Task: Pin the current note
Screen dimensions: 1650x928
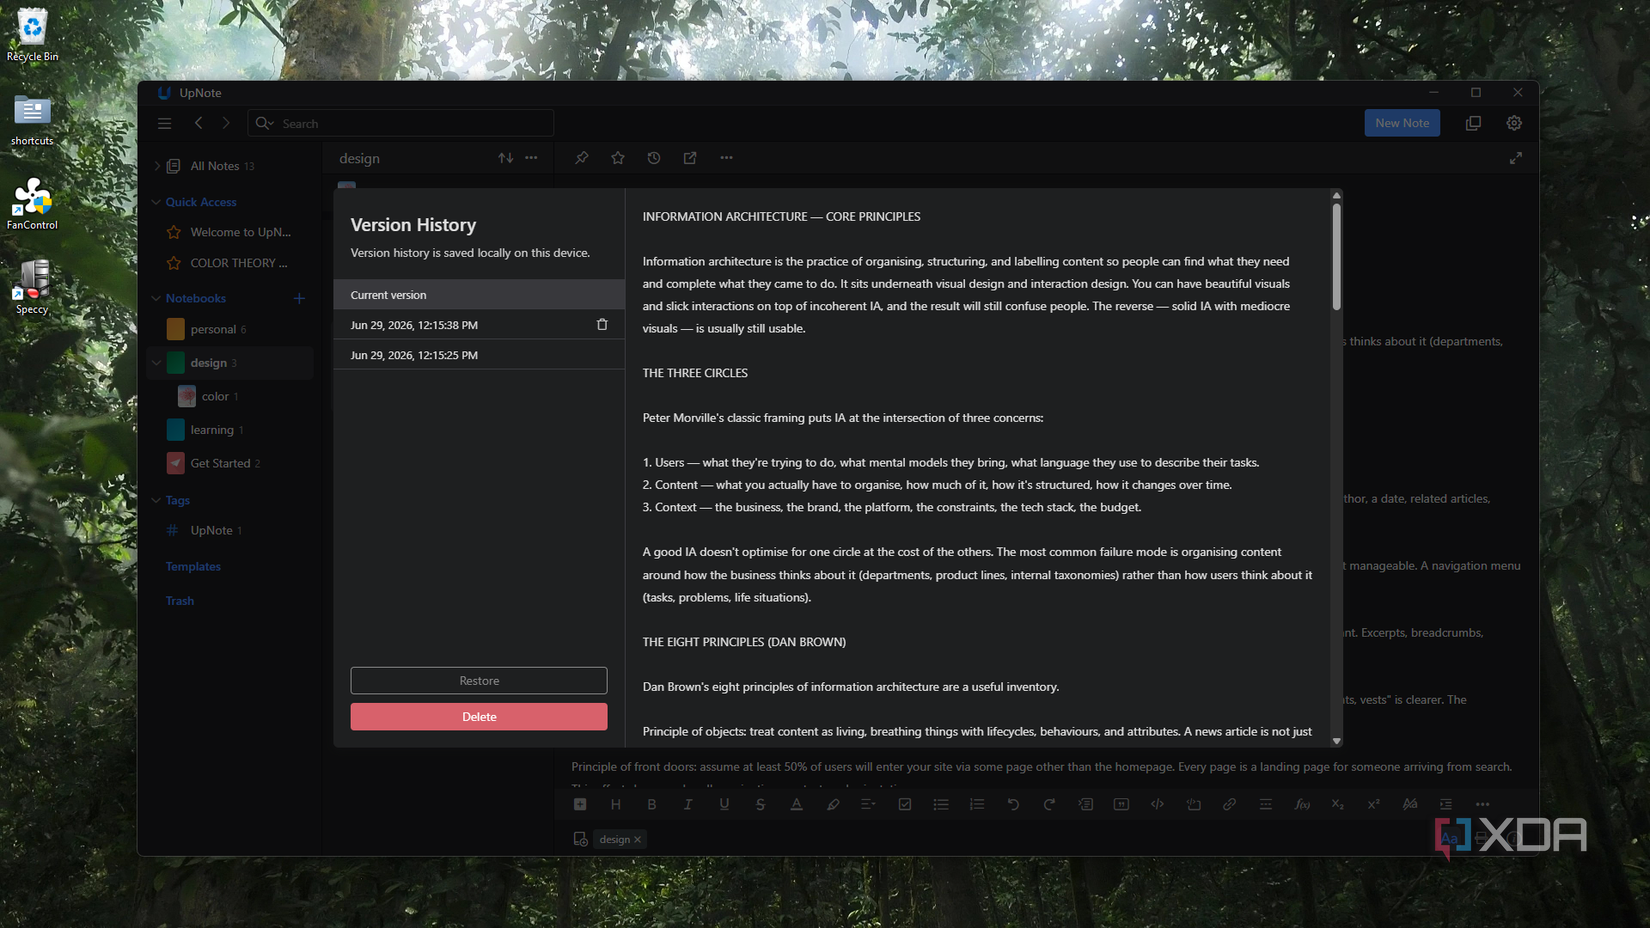Action: 582,158
